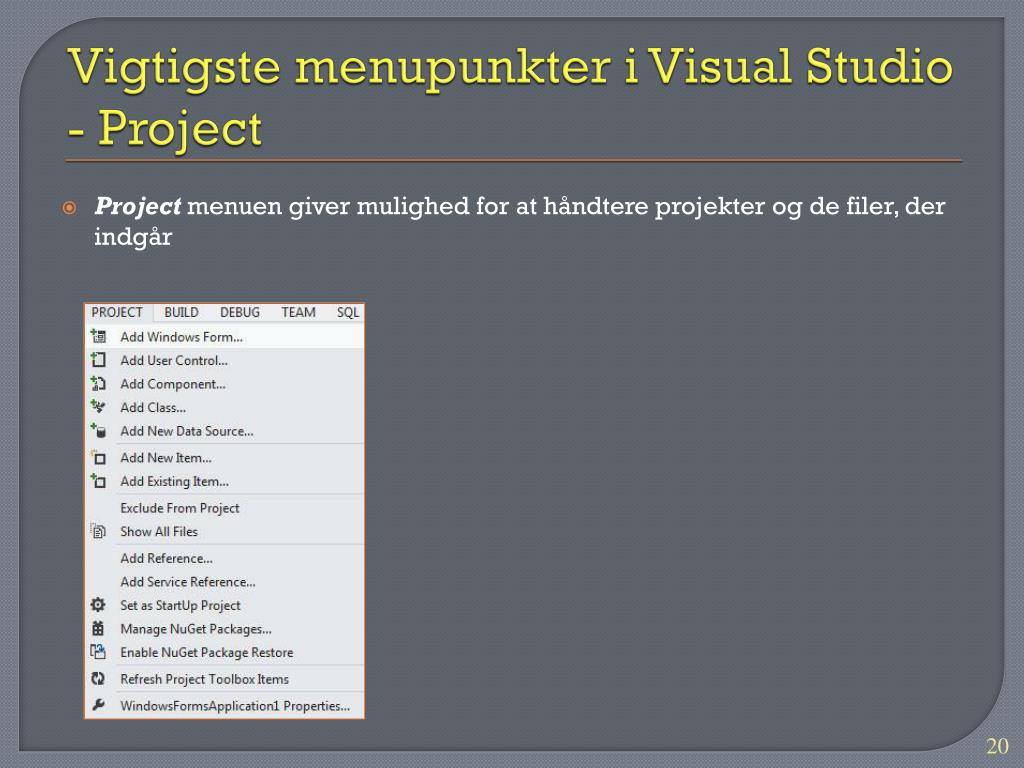Screen dimensions: 1024x768
Task: Select Add Component... from the menu
Action: tap(225, 384)
